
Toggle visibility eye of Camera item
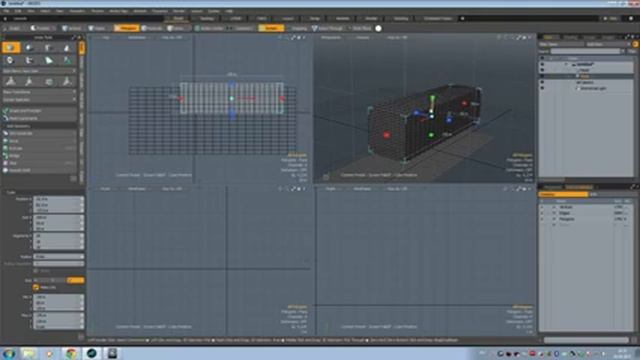[x=542, y=82]
